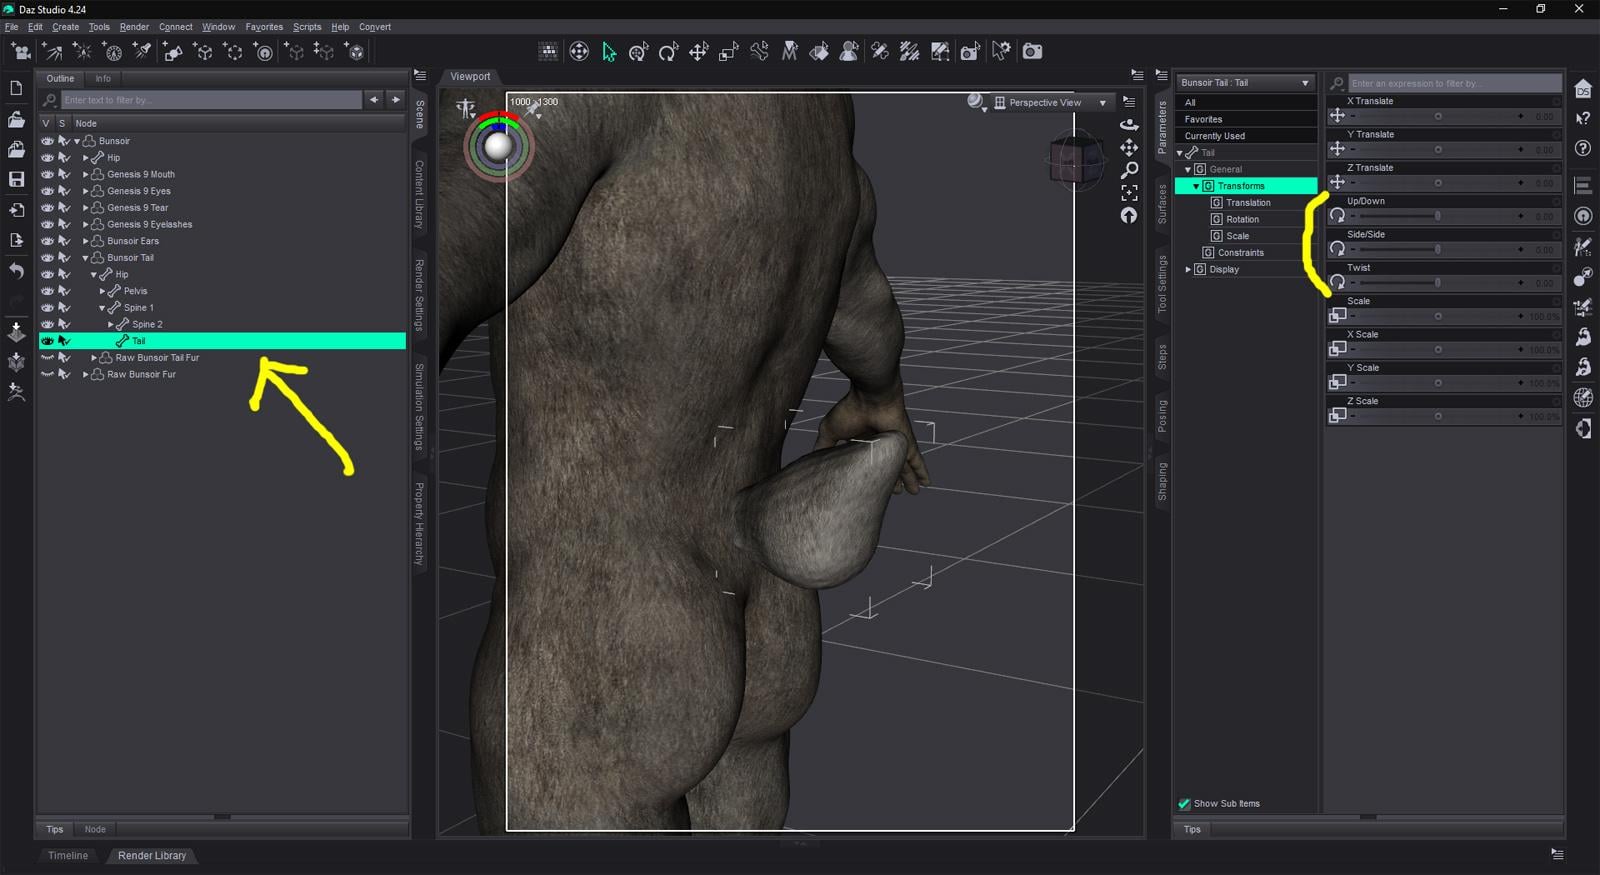Click the viewport orbit camera icon
Image resolution: width=1600 pixels, height=875 pixels.
1129,125
